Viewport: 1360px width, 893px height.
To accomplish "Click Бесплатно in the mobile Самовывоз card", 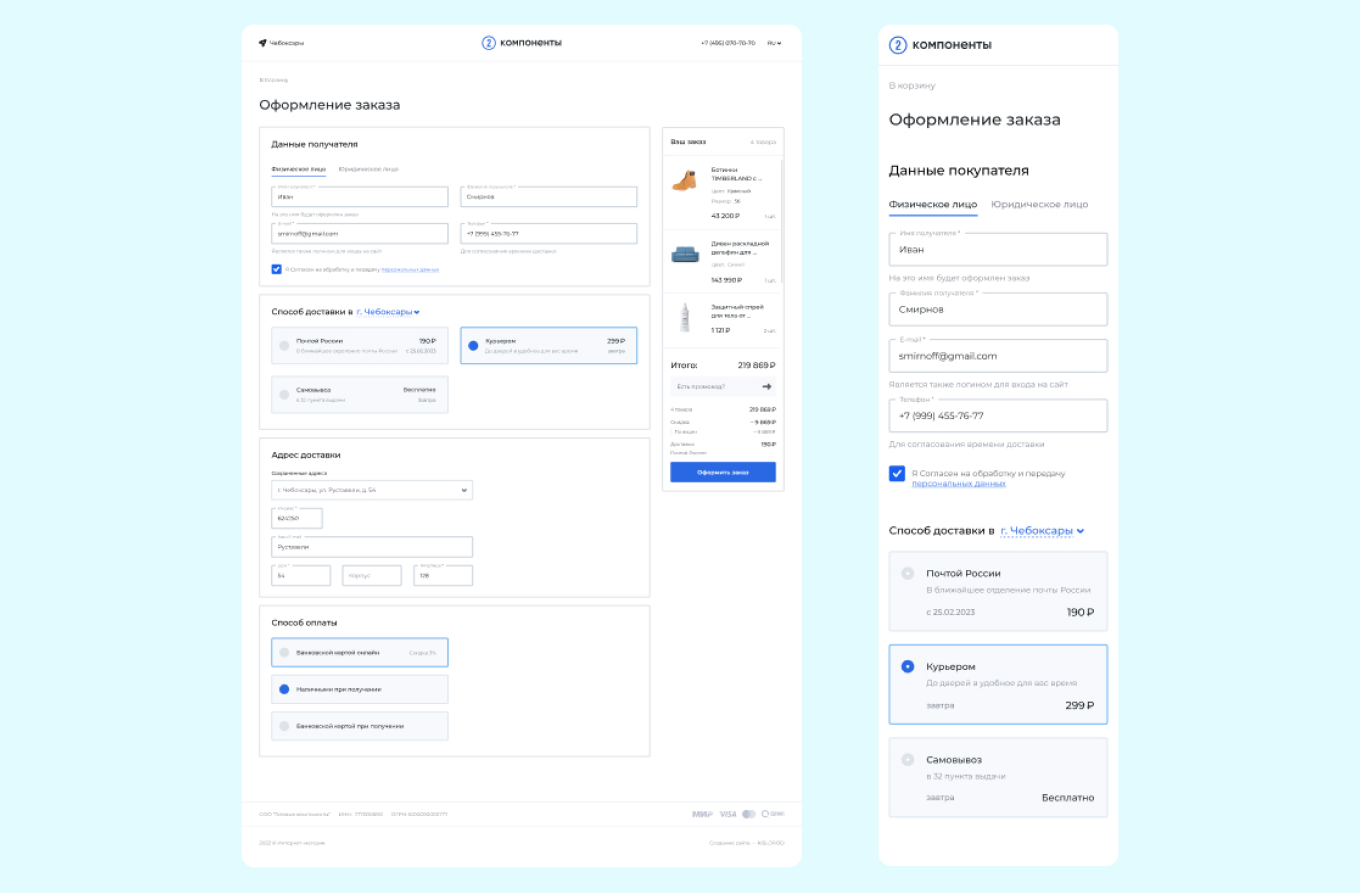I will point(1068,798).
